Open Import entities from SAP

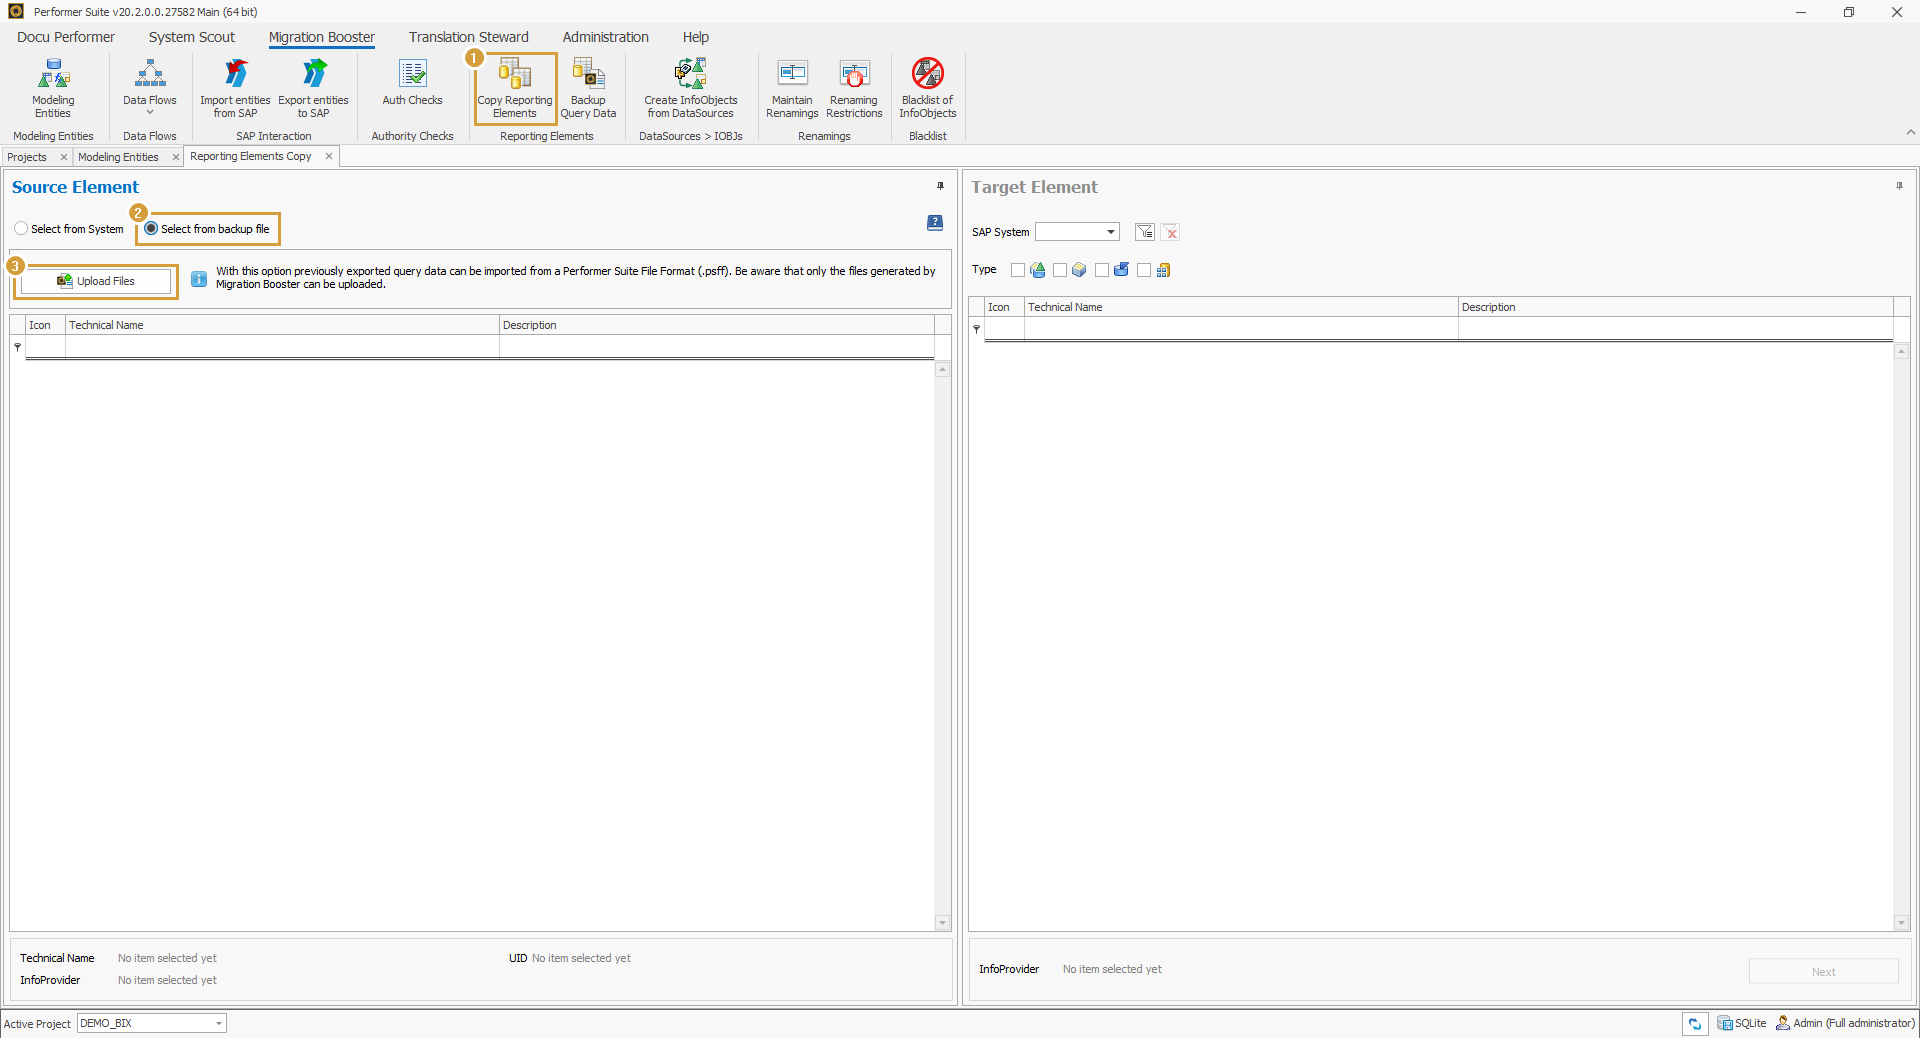point(234,90)
